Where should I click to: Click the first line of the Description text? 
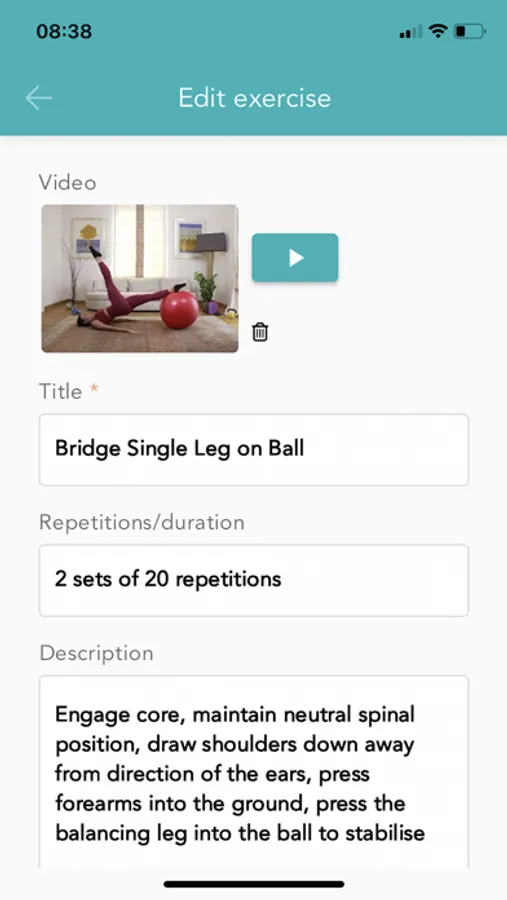click(234, 716)
